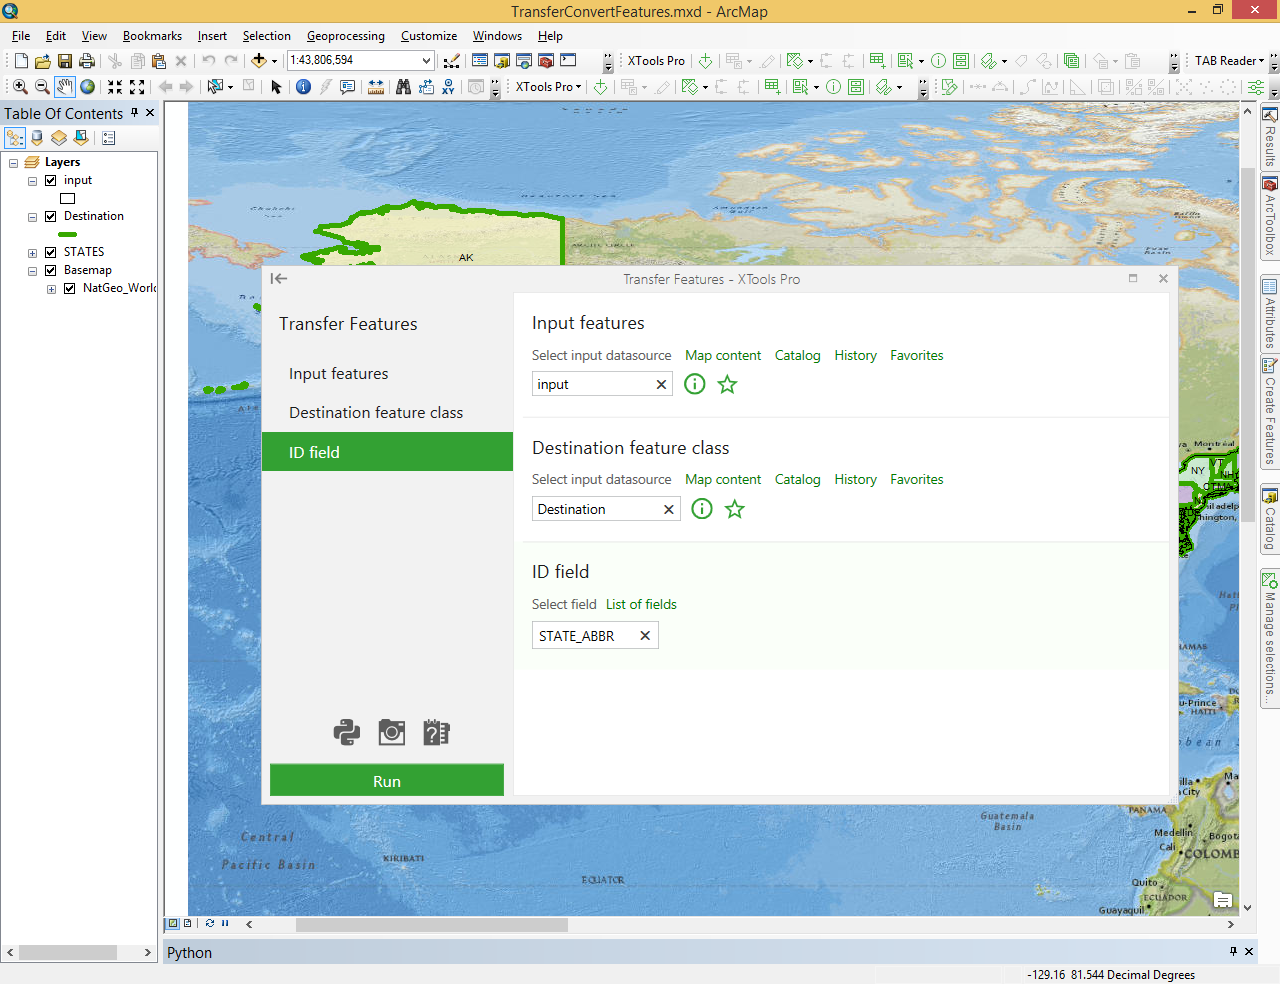Viewport: 1280px width, 984px height.
Task: Click List By Selection icon
Action: pyautogui.click(x=81, y=138)
